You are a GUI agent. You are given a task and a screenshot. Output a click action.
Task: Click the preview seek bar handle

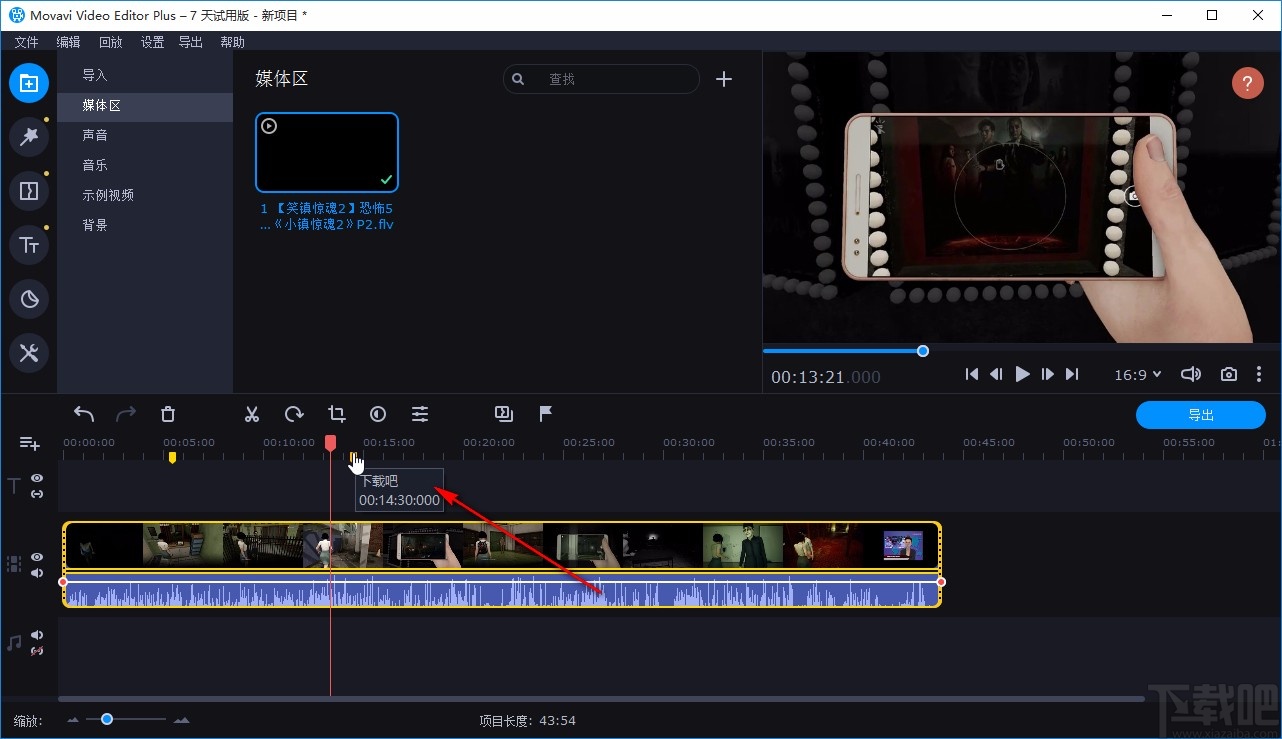pyautogui.click(x=923, y=351)
